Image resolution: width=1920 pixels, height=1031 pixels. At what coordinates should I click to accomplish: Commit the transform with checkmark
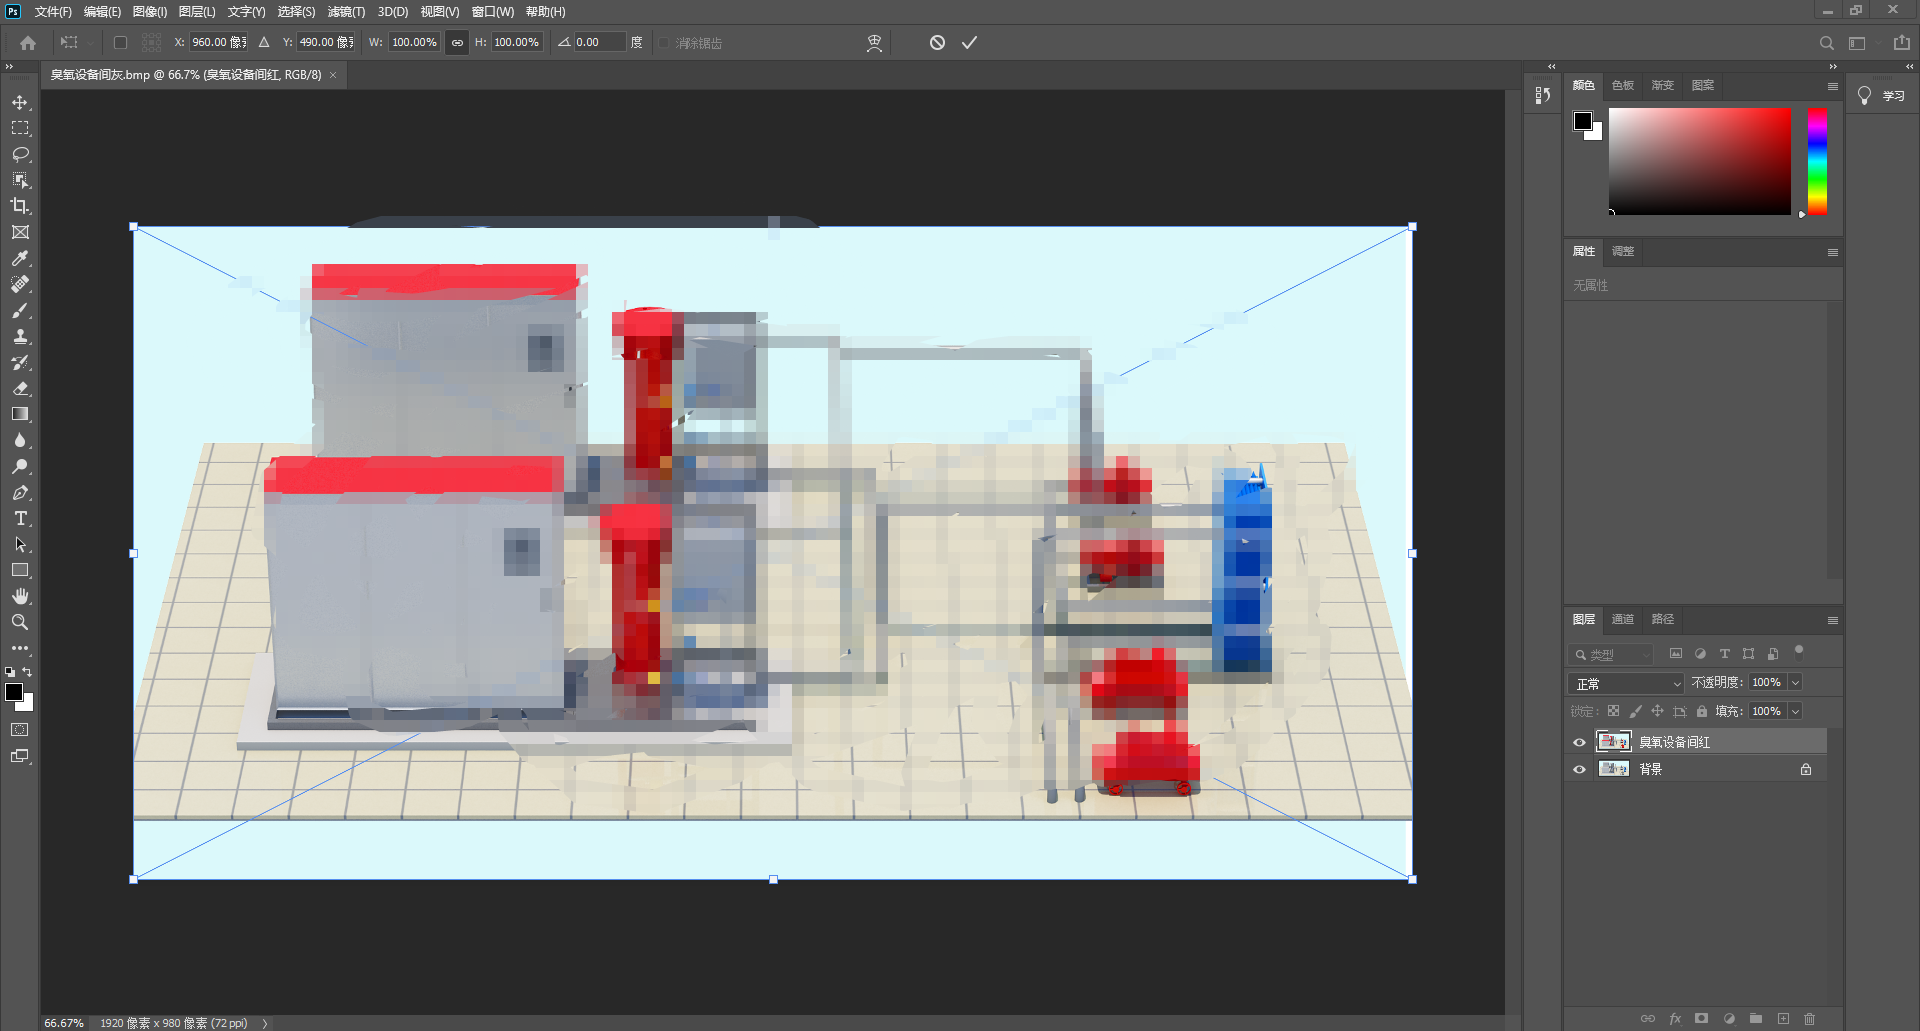tap(969, 42)
